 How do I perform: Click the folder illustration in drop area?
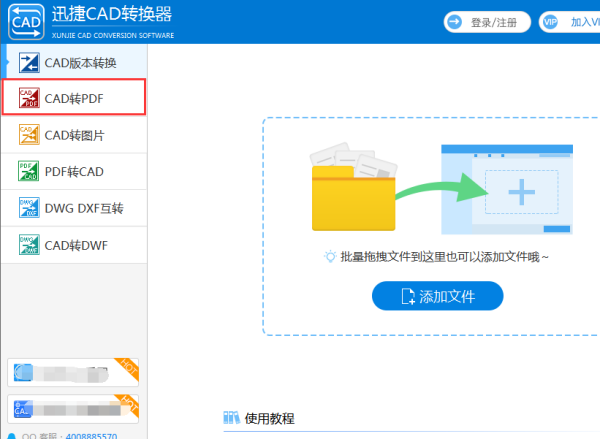coord(354,187)
